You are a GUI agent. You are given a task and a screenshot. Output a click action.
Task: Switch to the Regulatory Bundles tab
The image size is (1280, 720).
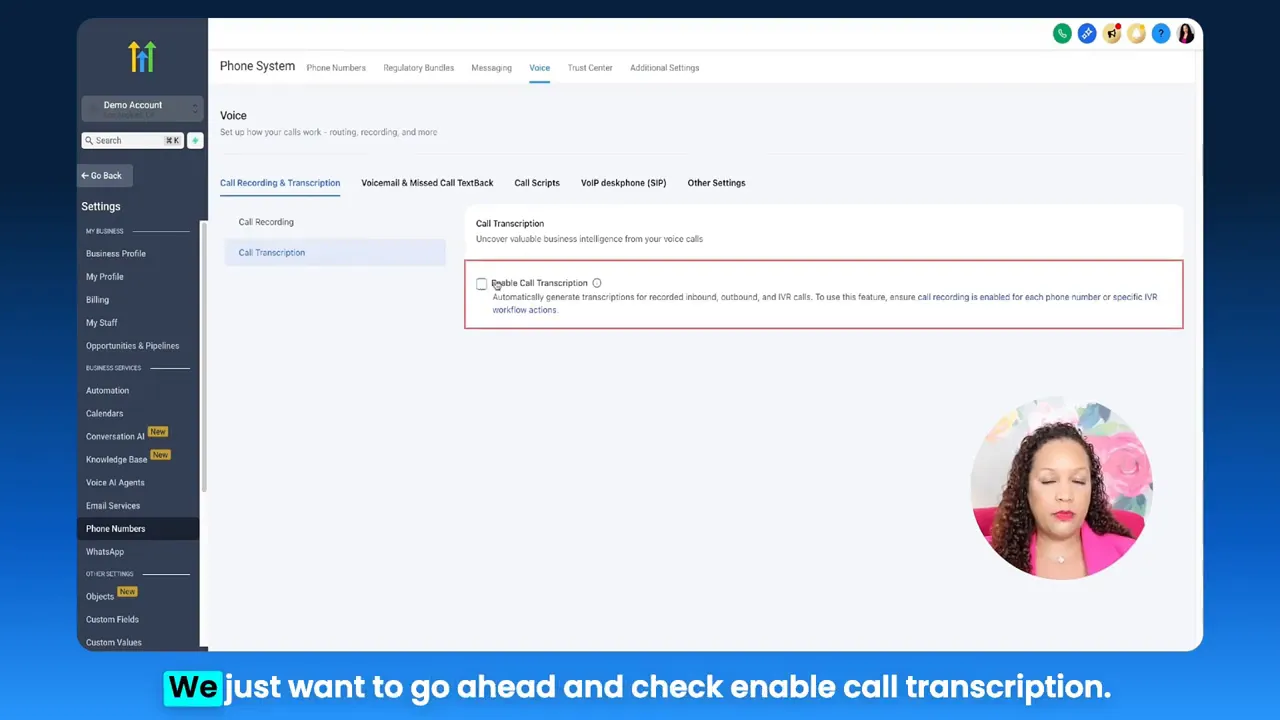coord(418,68)
